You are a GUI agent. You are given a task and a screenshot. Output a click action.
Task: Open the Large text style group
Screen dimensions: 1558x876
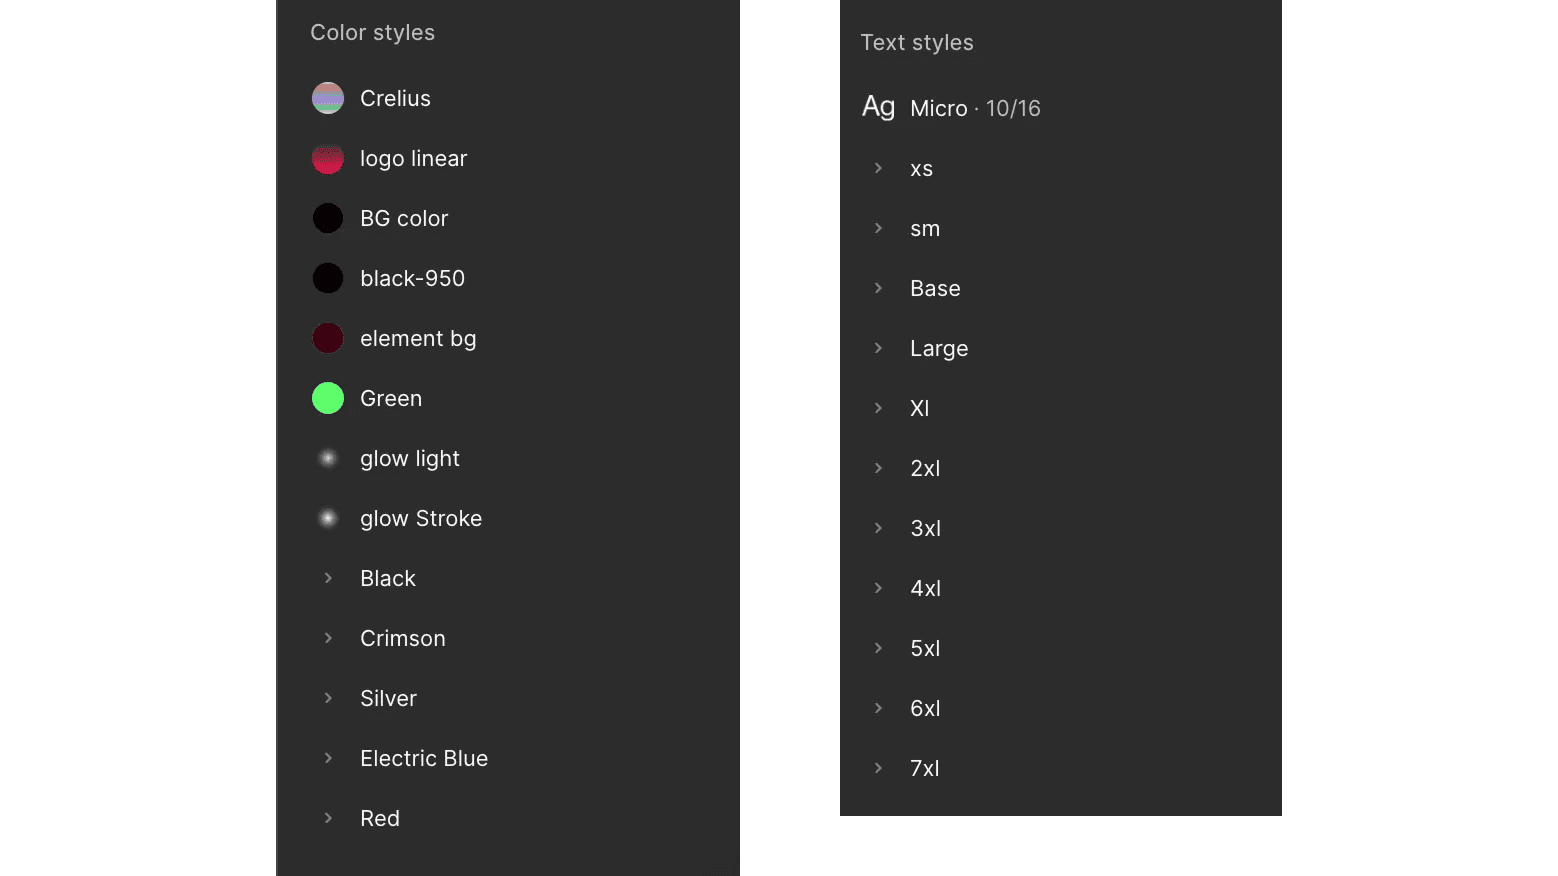(878, 348)
